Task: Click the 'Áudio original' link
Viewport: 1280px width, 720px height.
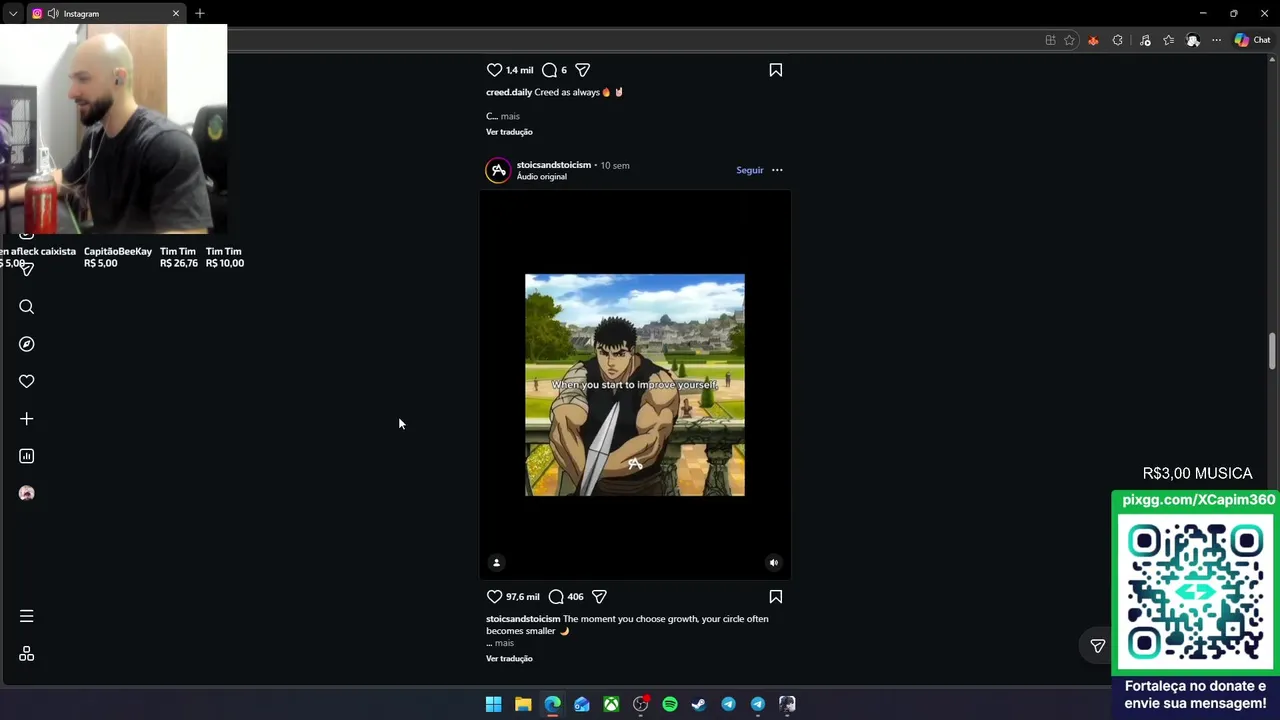Action: 542,177
